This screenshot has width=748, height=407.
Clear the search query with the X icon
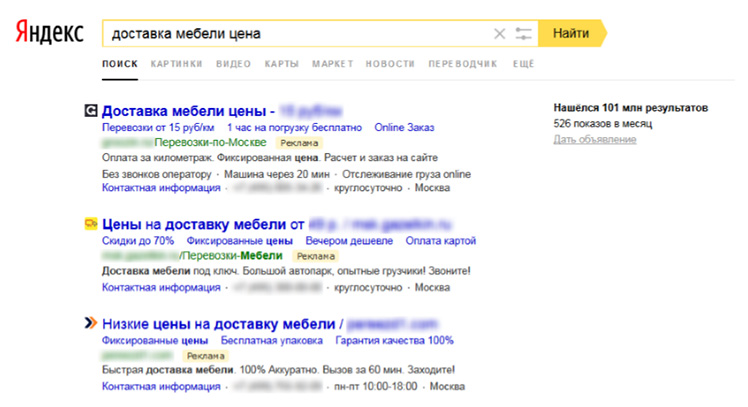(499, 34)
